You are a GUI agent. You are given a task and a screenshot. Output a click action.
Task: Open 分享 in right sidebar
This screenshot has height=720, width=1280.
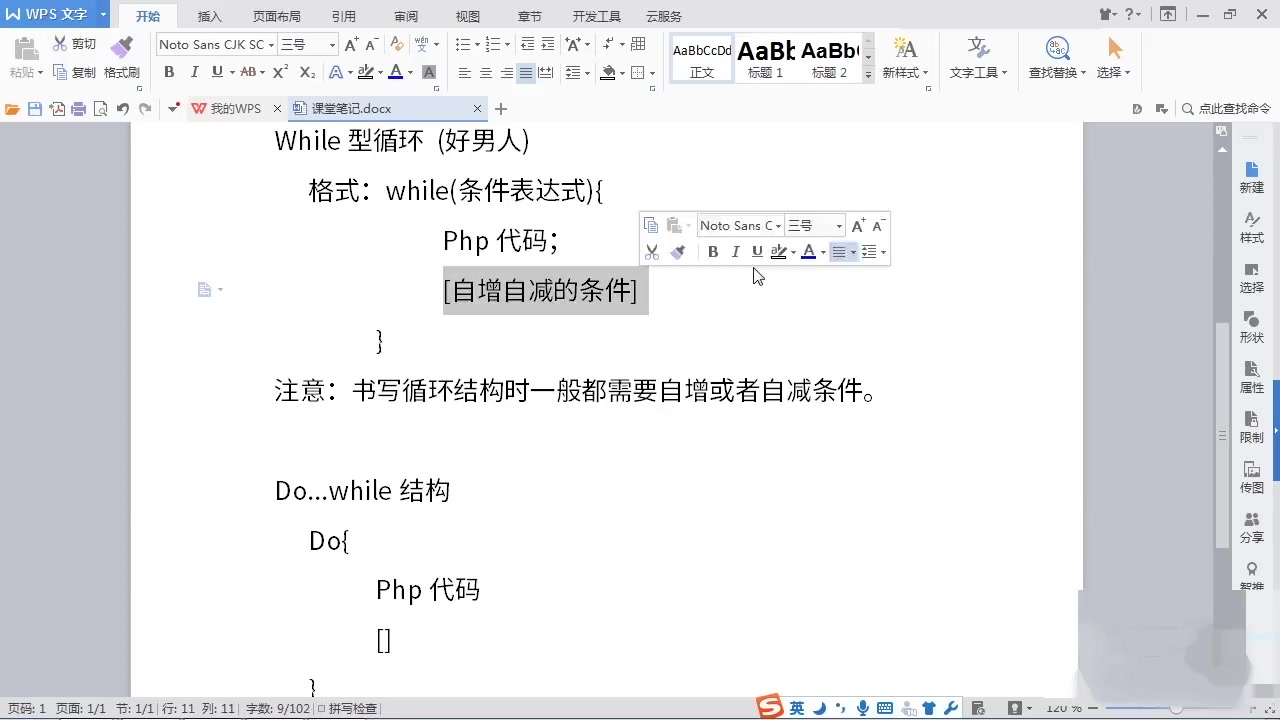[x=1252, y=527]
